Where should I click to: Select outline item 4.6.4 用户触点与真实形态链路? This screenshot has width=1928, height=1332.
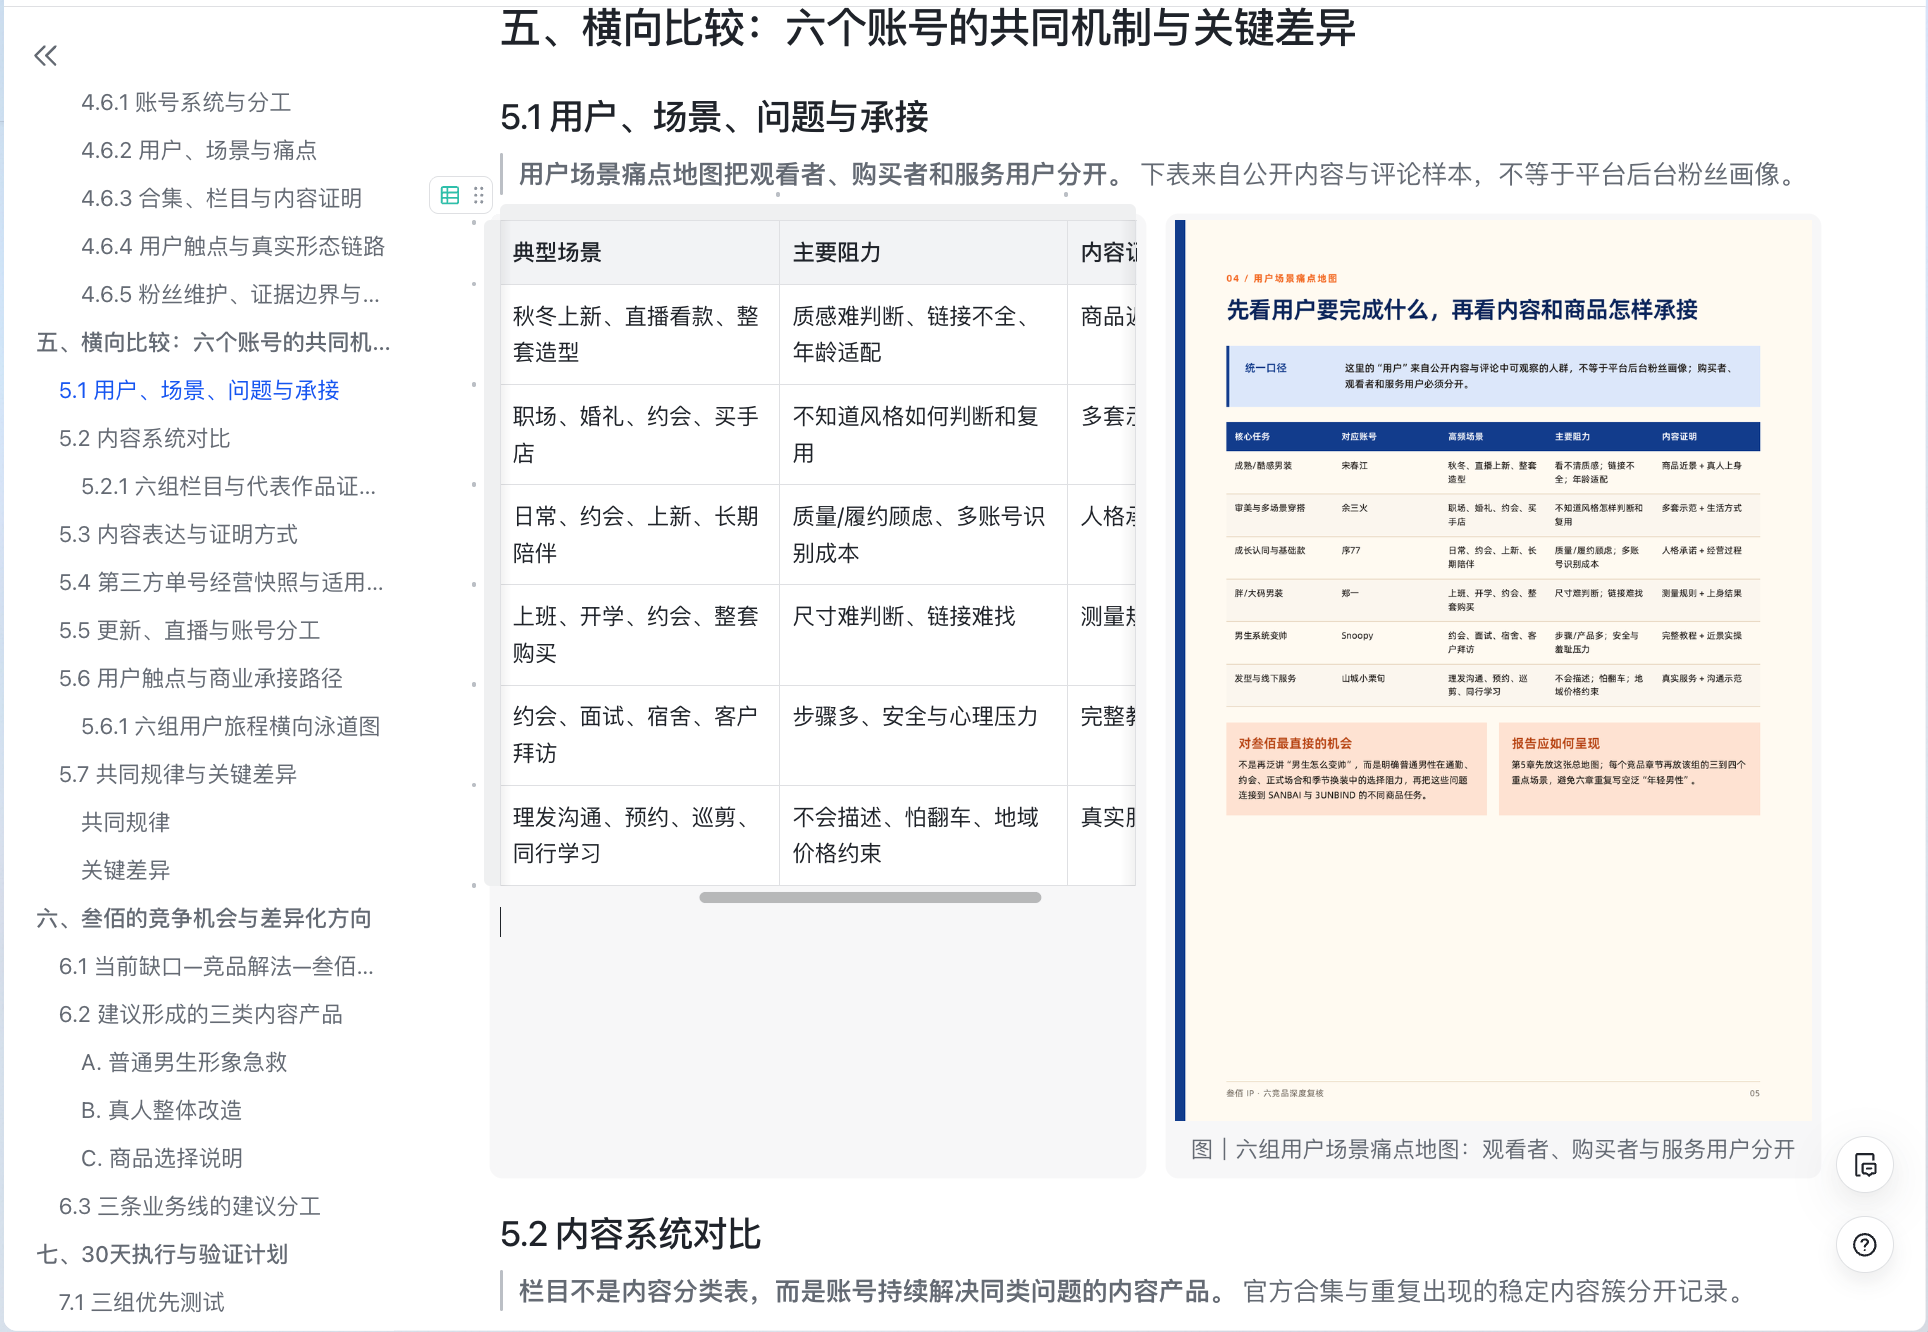pos(233,246)
